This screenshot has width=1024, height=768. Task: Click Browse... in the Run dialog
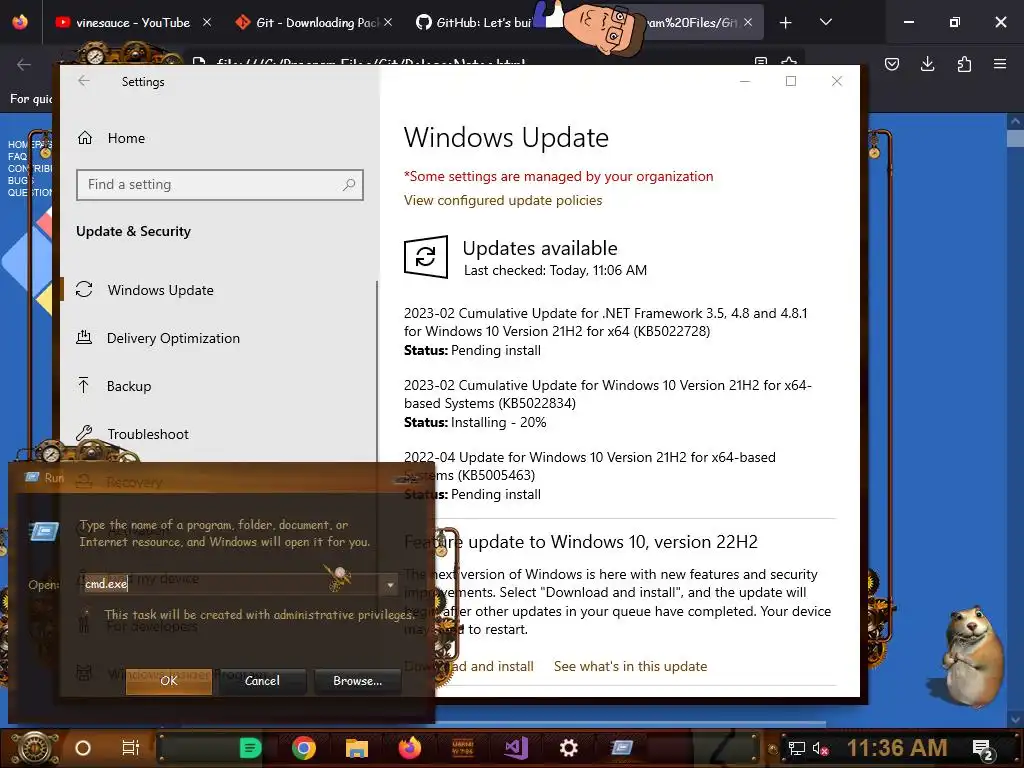coord(357,680)
